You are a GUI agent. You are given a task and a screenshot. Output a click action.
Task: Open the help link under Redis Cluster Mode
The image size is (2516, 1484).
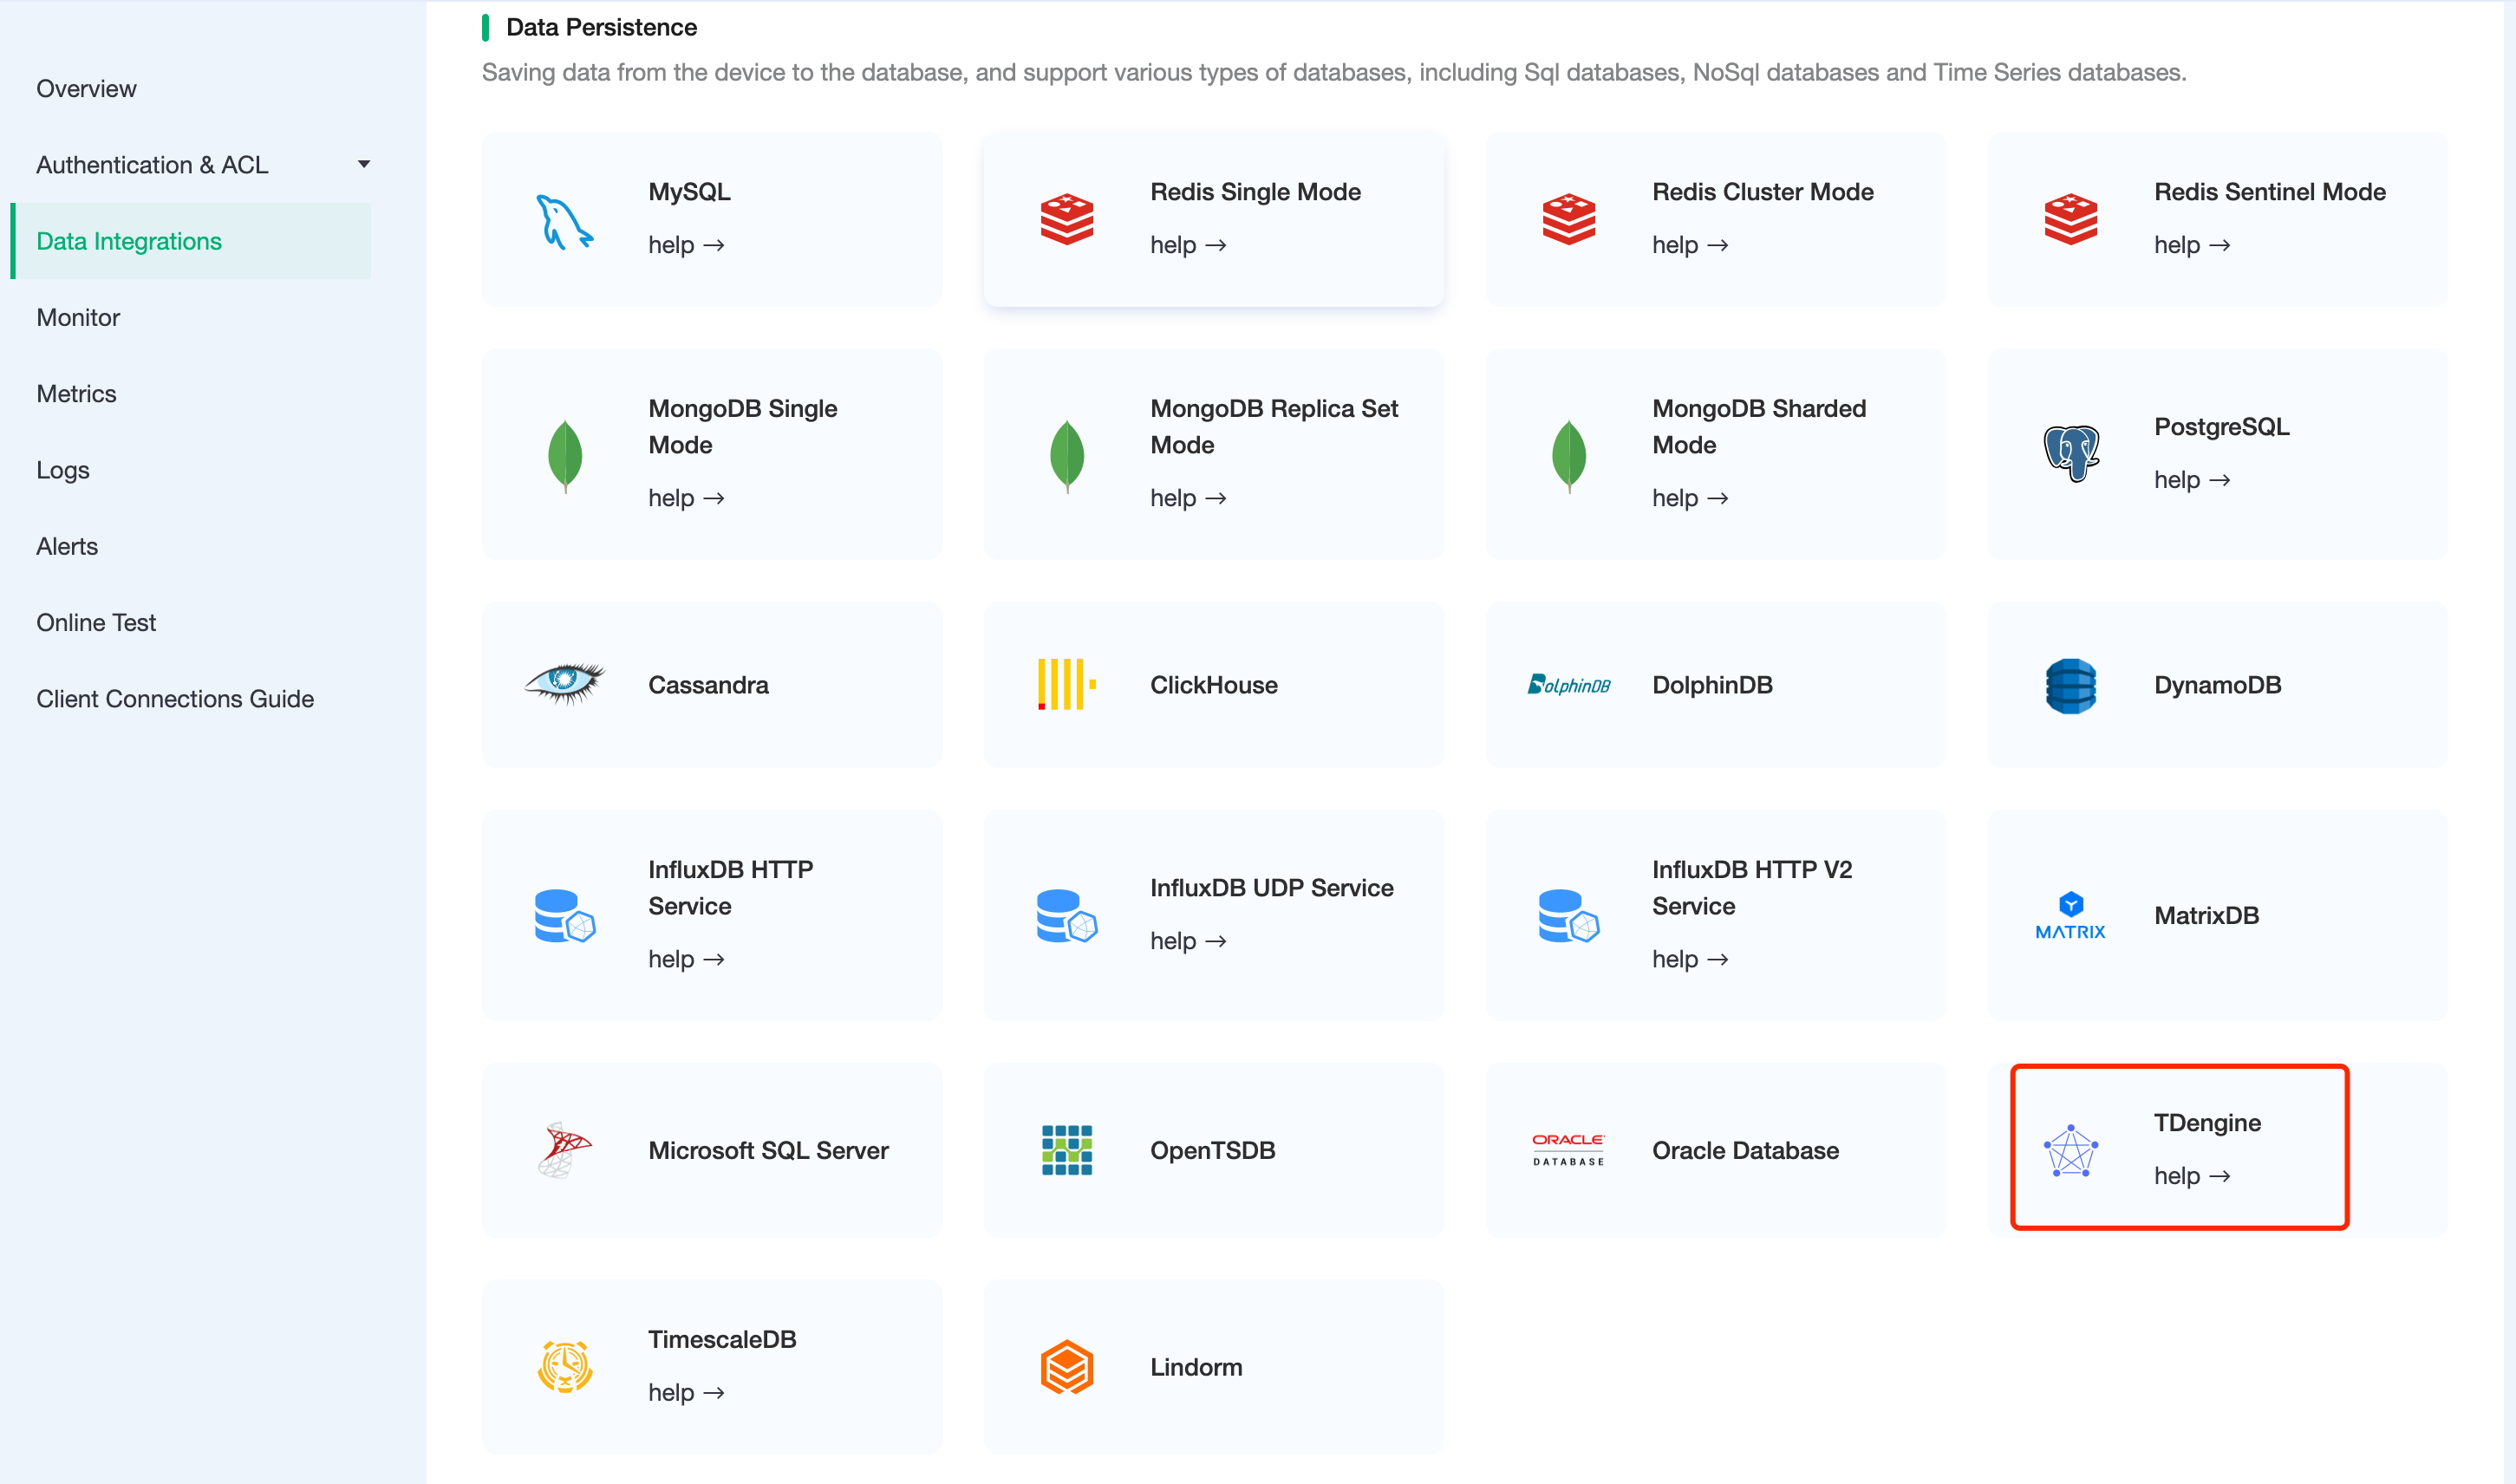1689,245
